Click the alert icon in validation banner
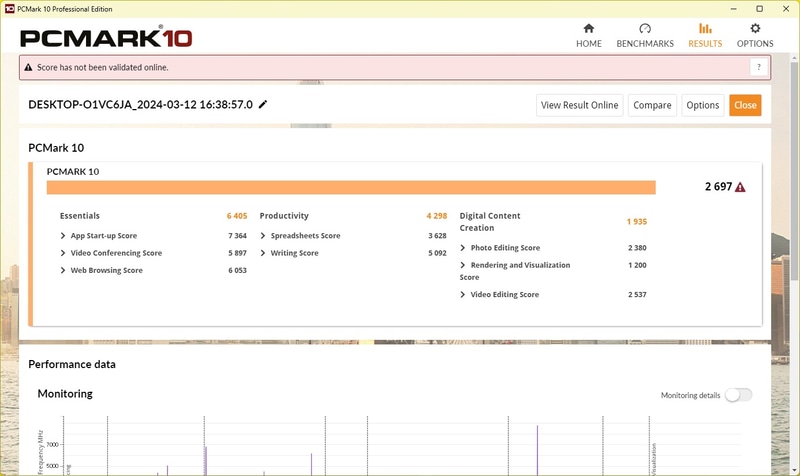The height and width of the screenshot is (476, 800). click(29, 67)
